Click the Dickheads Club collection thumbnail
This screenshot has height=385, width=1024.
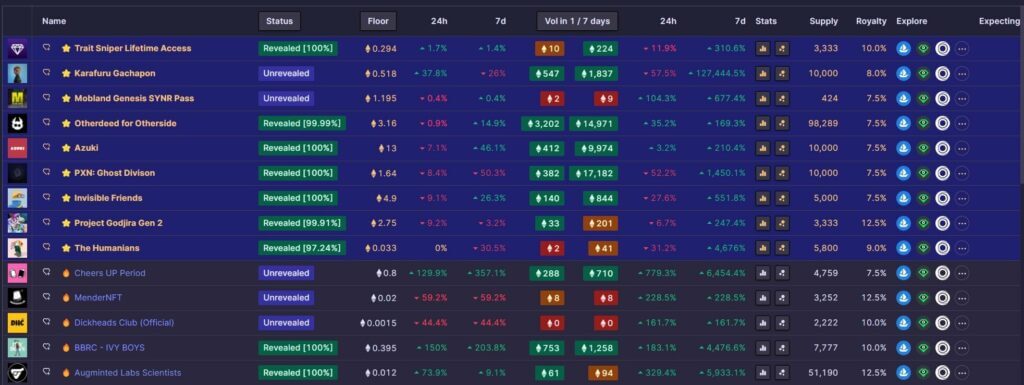[x=18, y=323]
